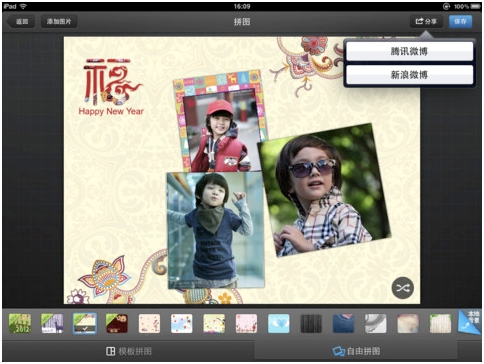Tap 添加图片 to add photos
The width and height of the screenshot is (484, 364).
pos(59,21)
